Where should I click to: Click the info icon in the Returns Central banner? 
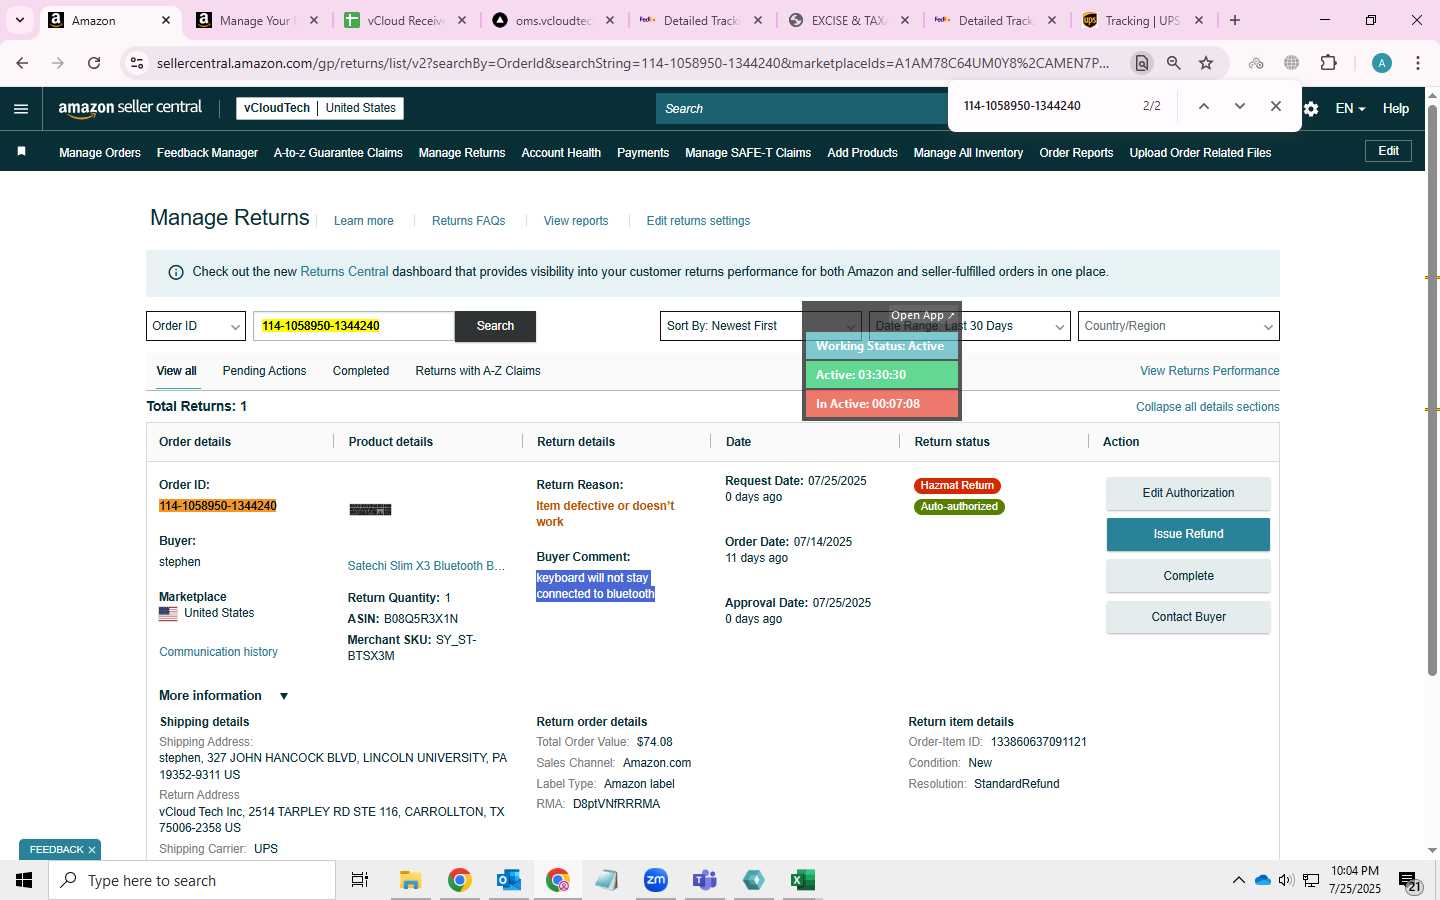(x=176, y=272)
